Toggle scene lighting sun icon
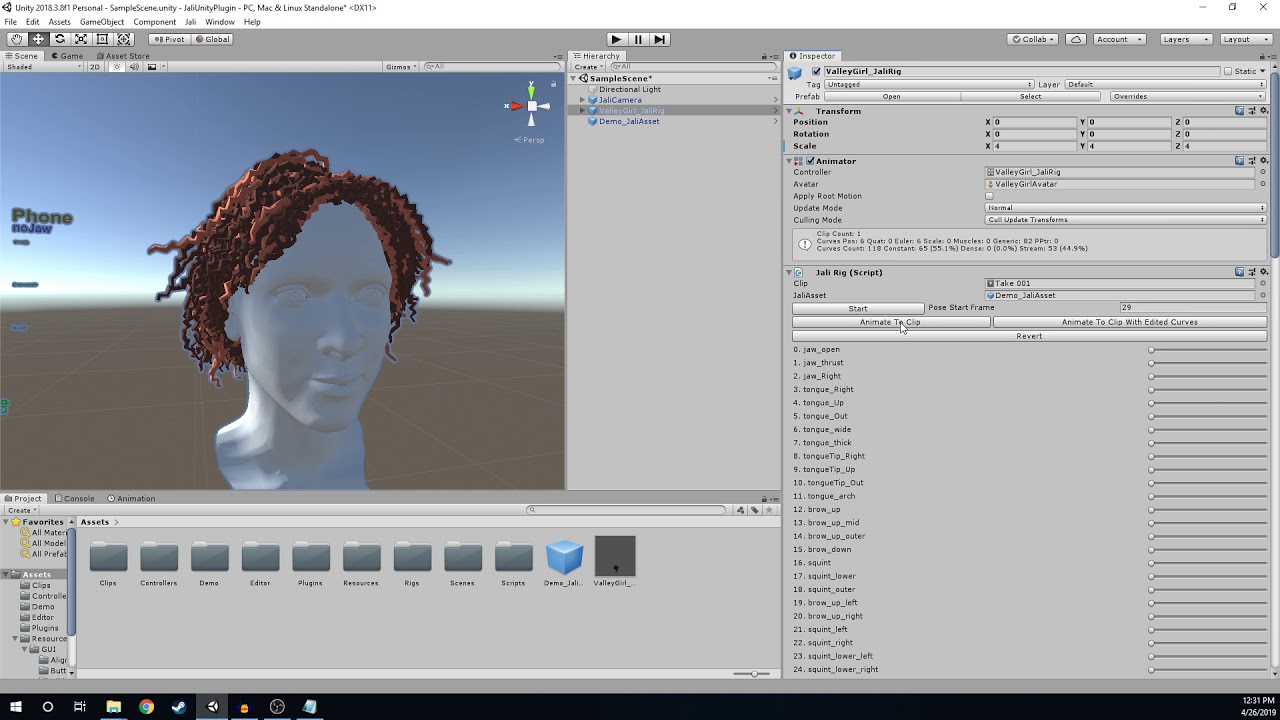The height and width of the screenshot is (720, 1280). (x=117, y=67)
